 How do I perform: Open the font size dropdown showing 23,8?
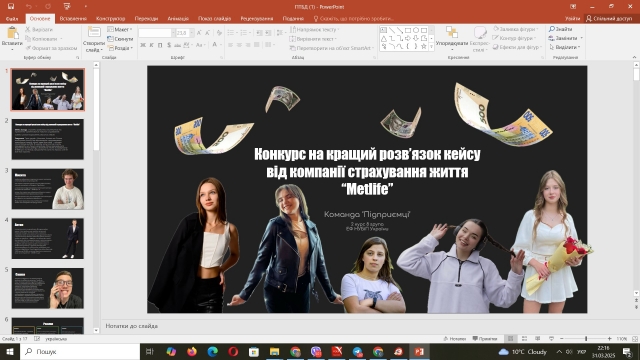tap(192, 33)
